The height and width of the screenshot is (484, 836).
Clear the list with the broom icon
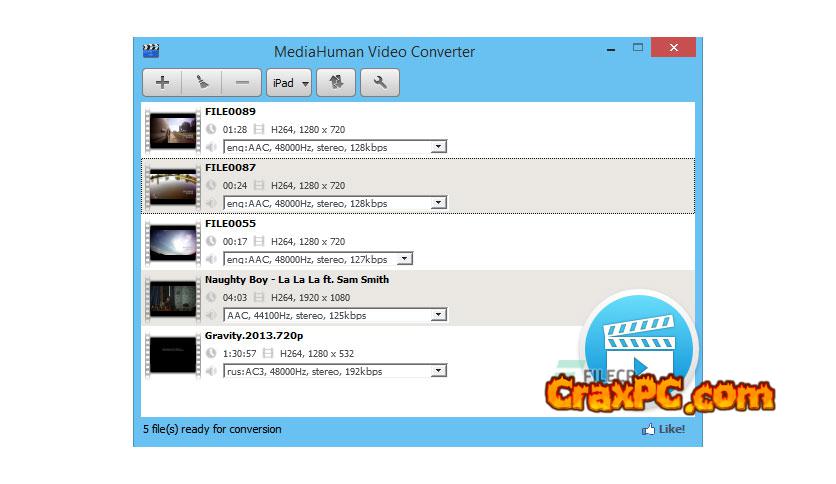[x=202, y=83]
